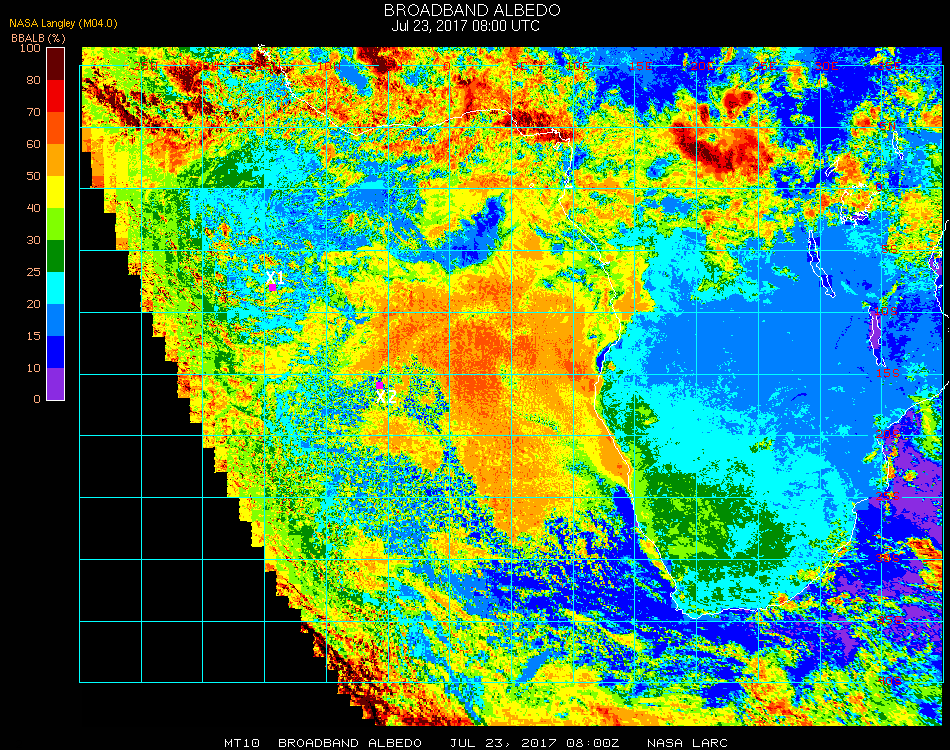This screenshot has width=950, height=750.
Task: Click the 100 value on legend scale
Action: 30,48
